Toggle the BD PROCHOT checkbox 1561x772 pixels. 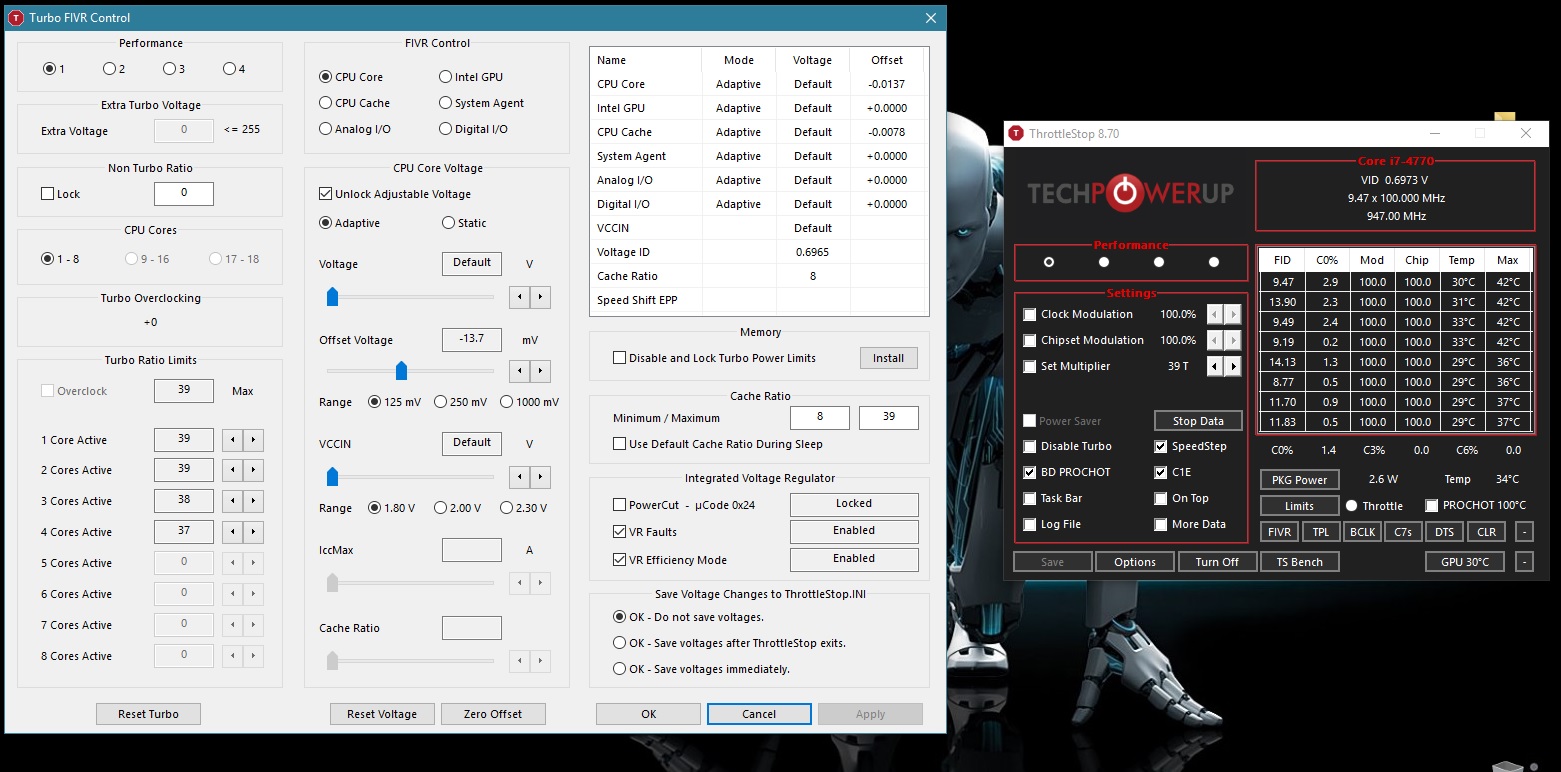(1030, 472)
